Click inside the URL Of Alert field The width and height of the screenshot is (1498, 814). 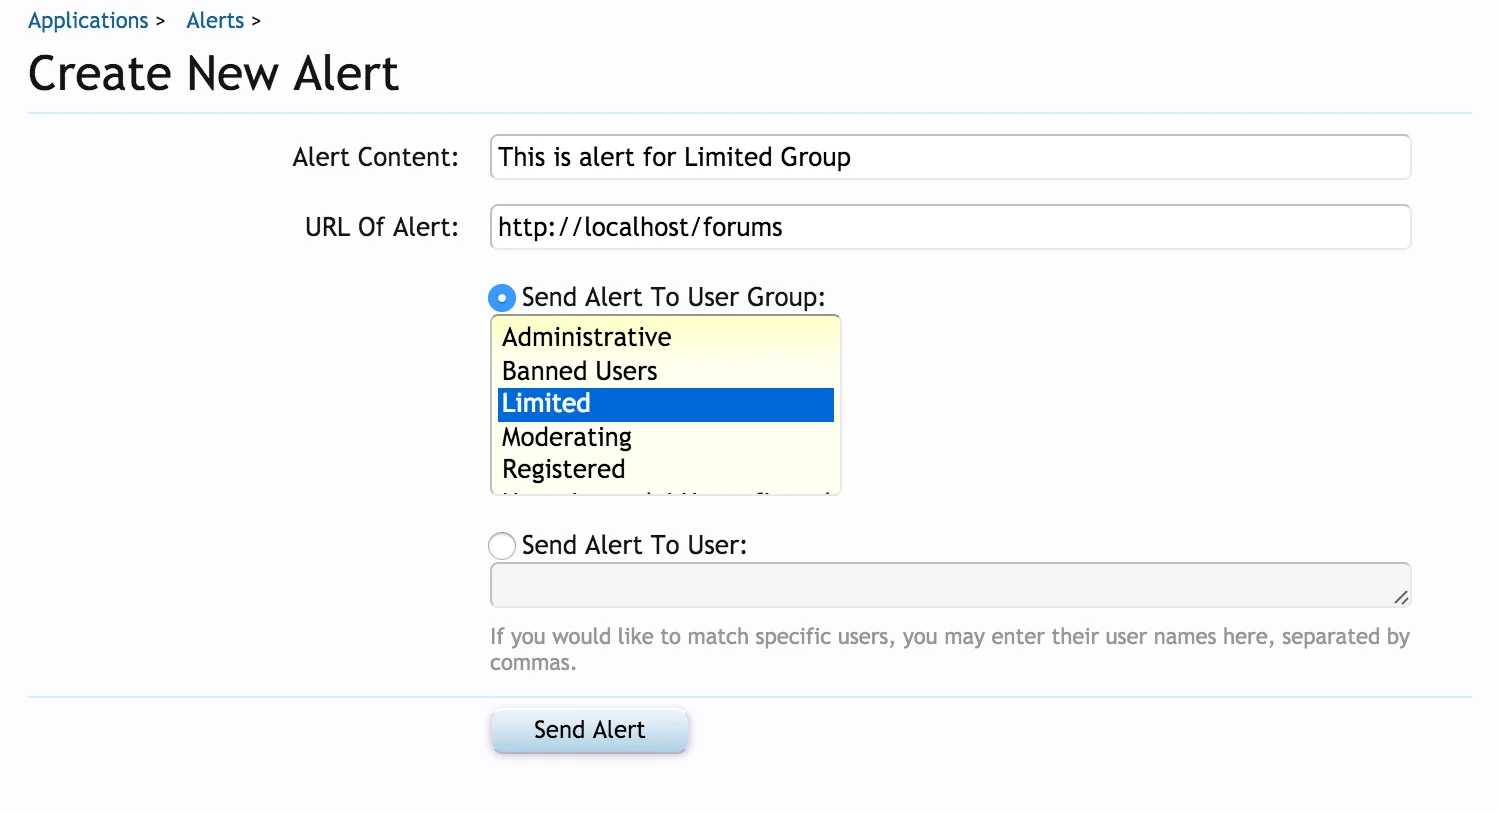[950, 227]
